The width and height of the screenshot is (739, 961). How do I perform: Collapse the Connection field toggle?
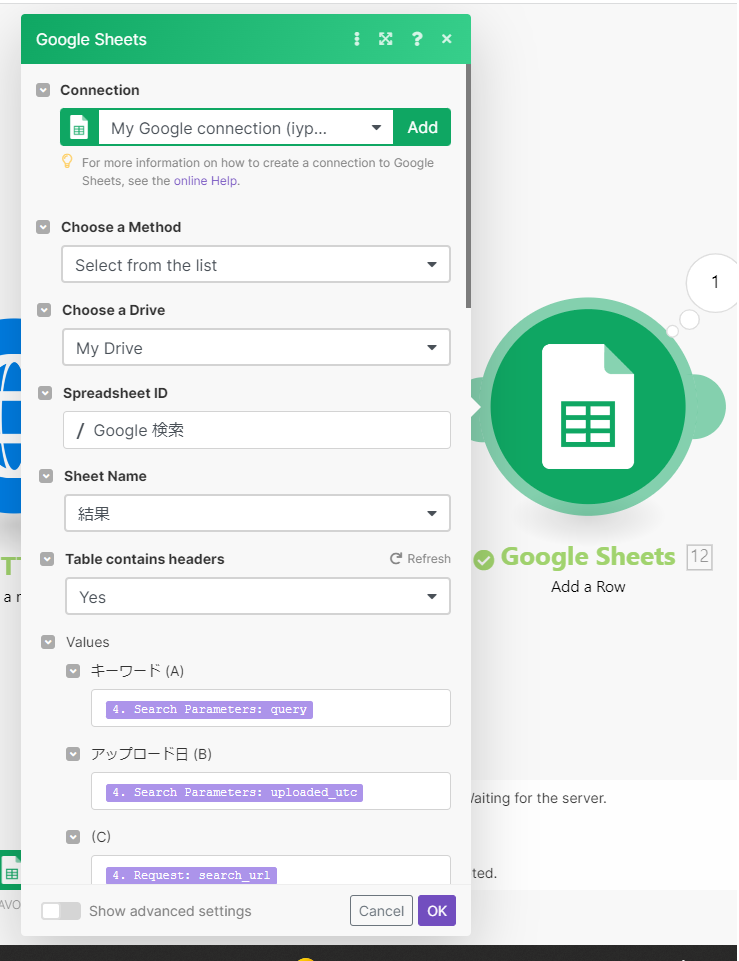coord(43,90)
